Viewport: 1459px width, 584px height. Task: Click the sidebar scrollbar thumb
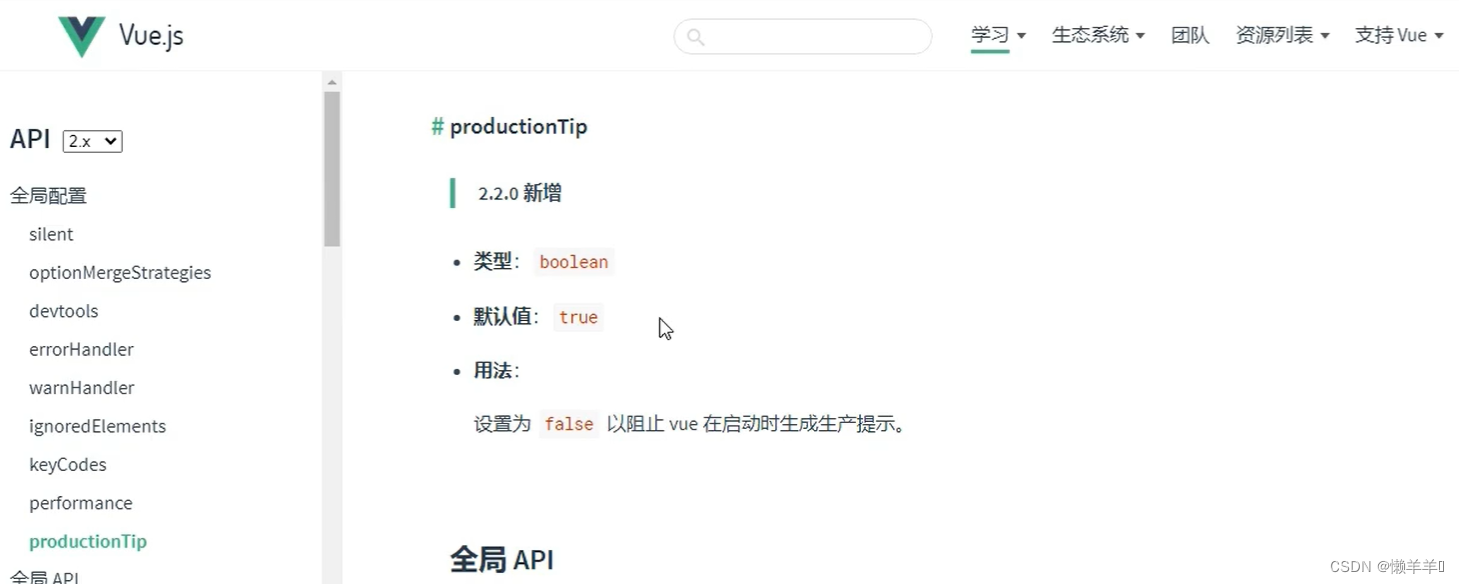point(332,168)
